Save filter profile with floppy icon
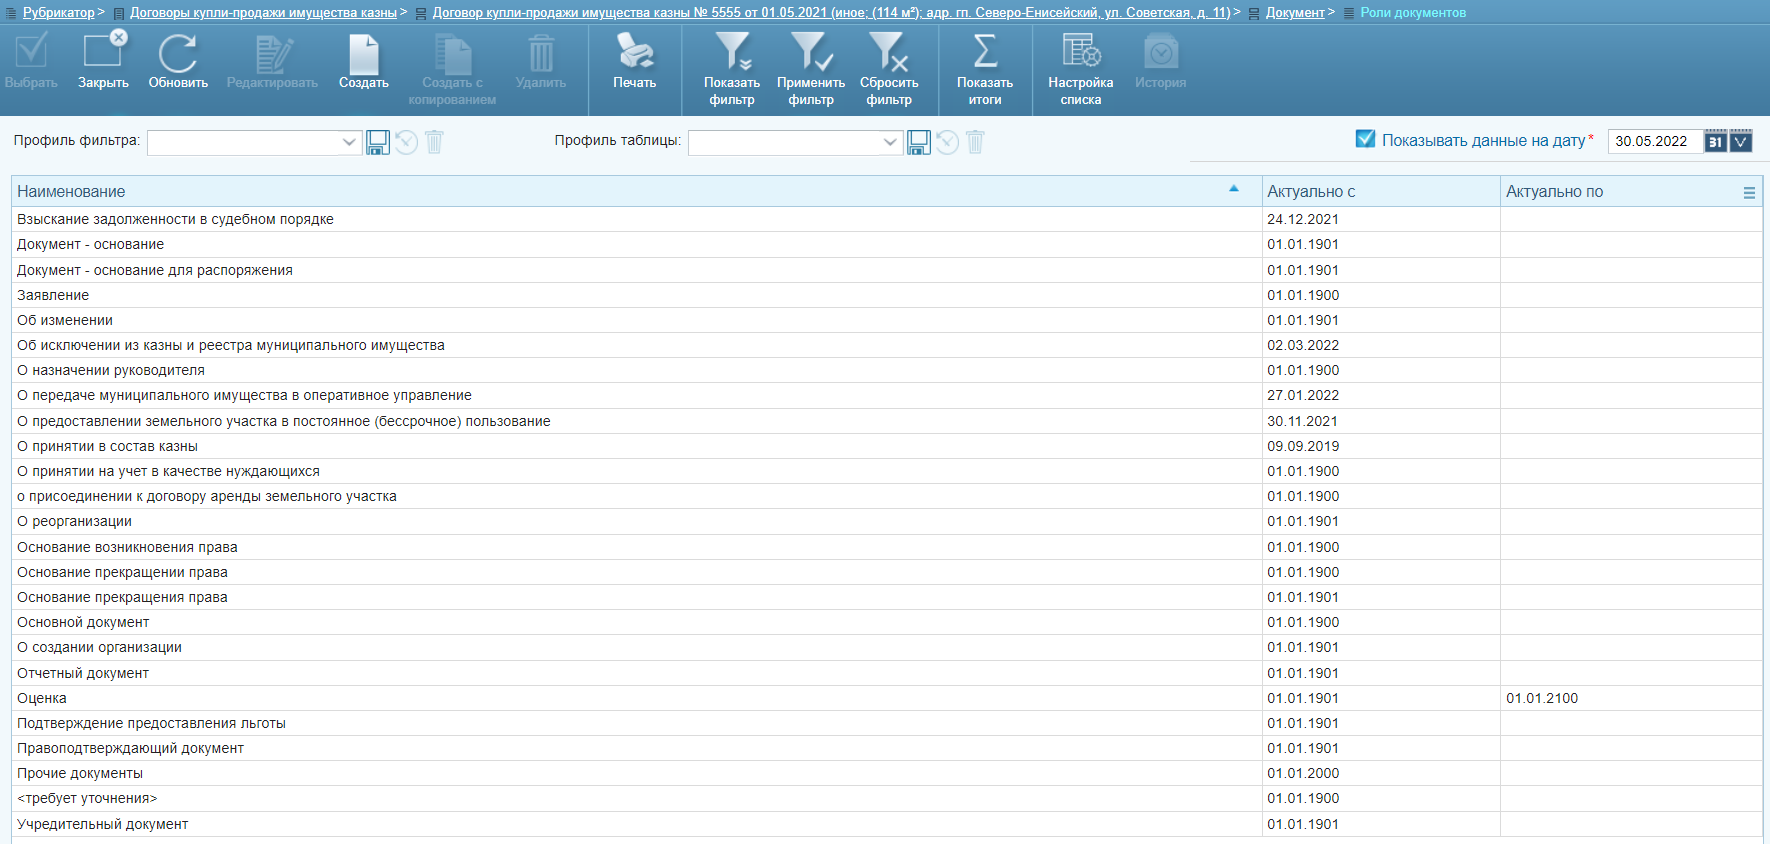The image size is (1770, 844). 378,142
